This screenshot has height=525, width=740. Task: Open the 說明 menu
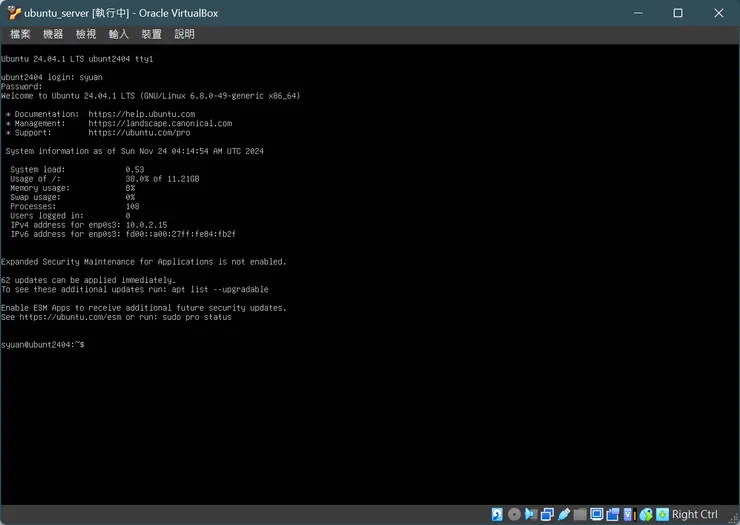[x=184, y=34]
